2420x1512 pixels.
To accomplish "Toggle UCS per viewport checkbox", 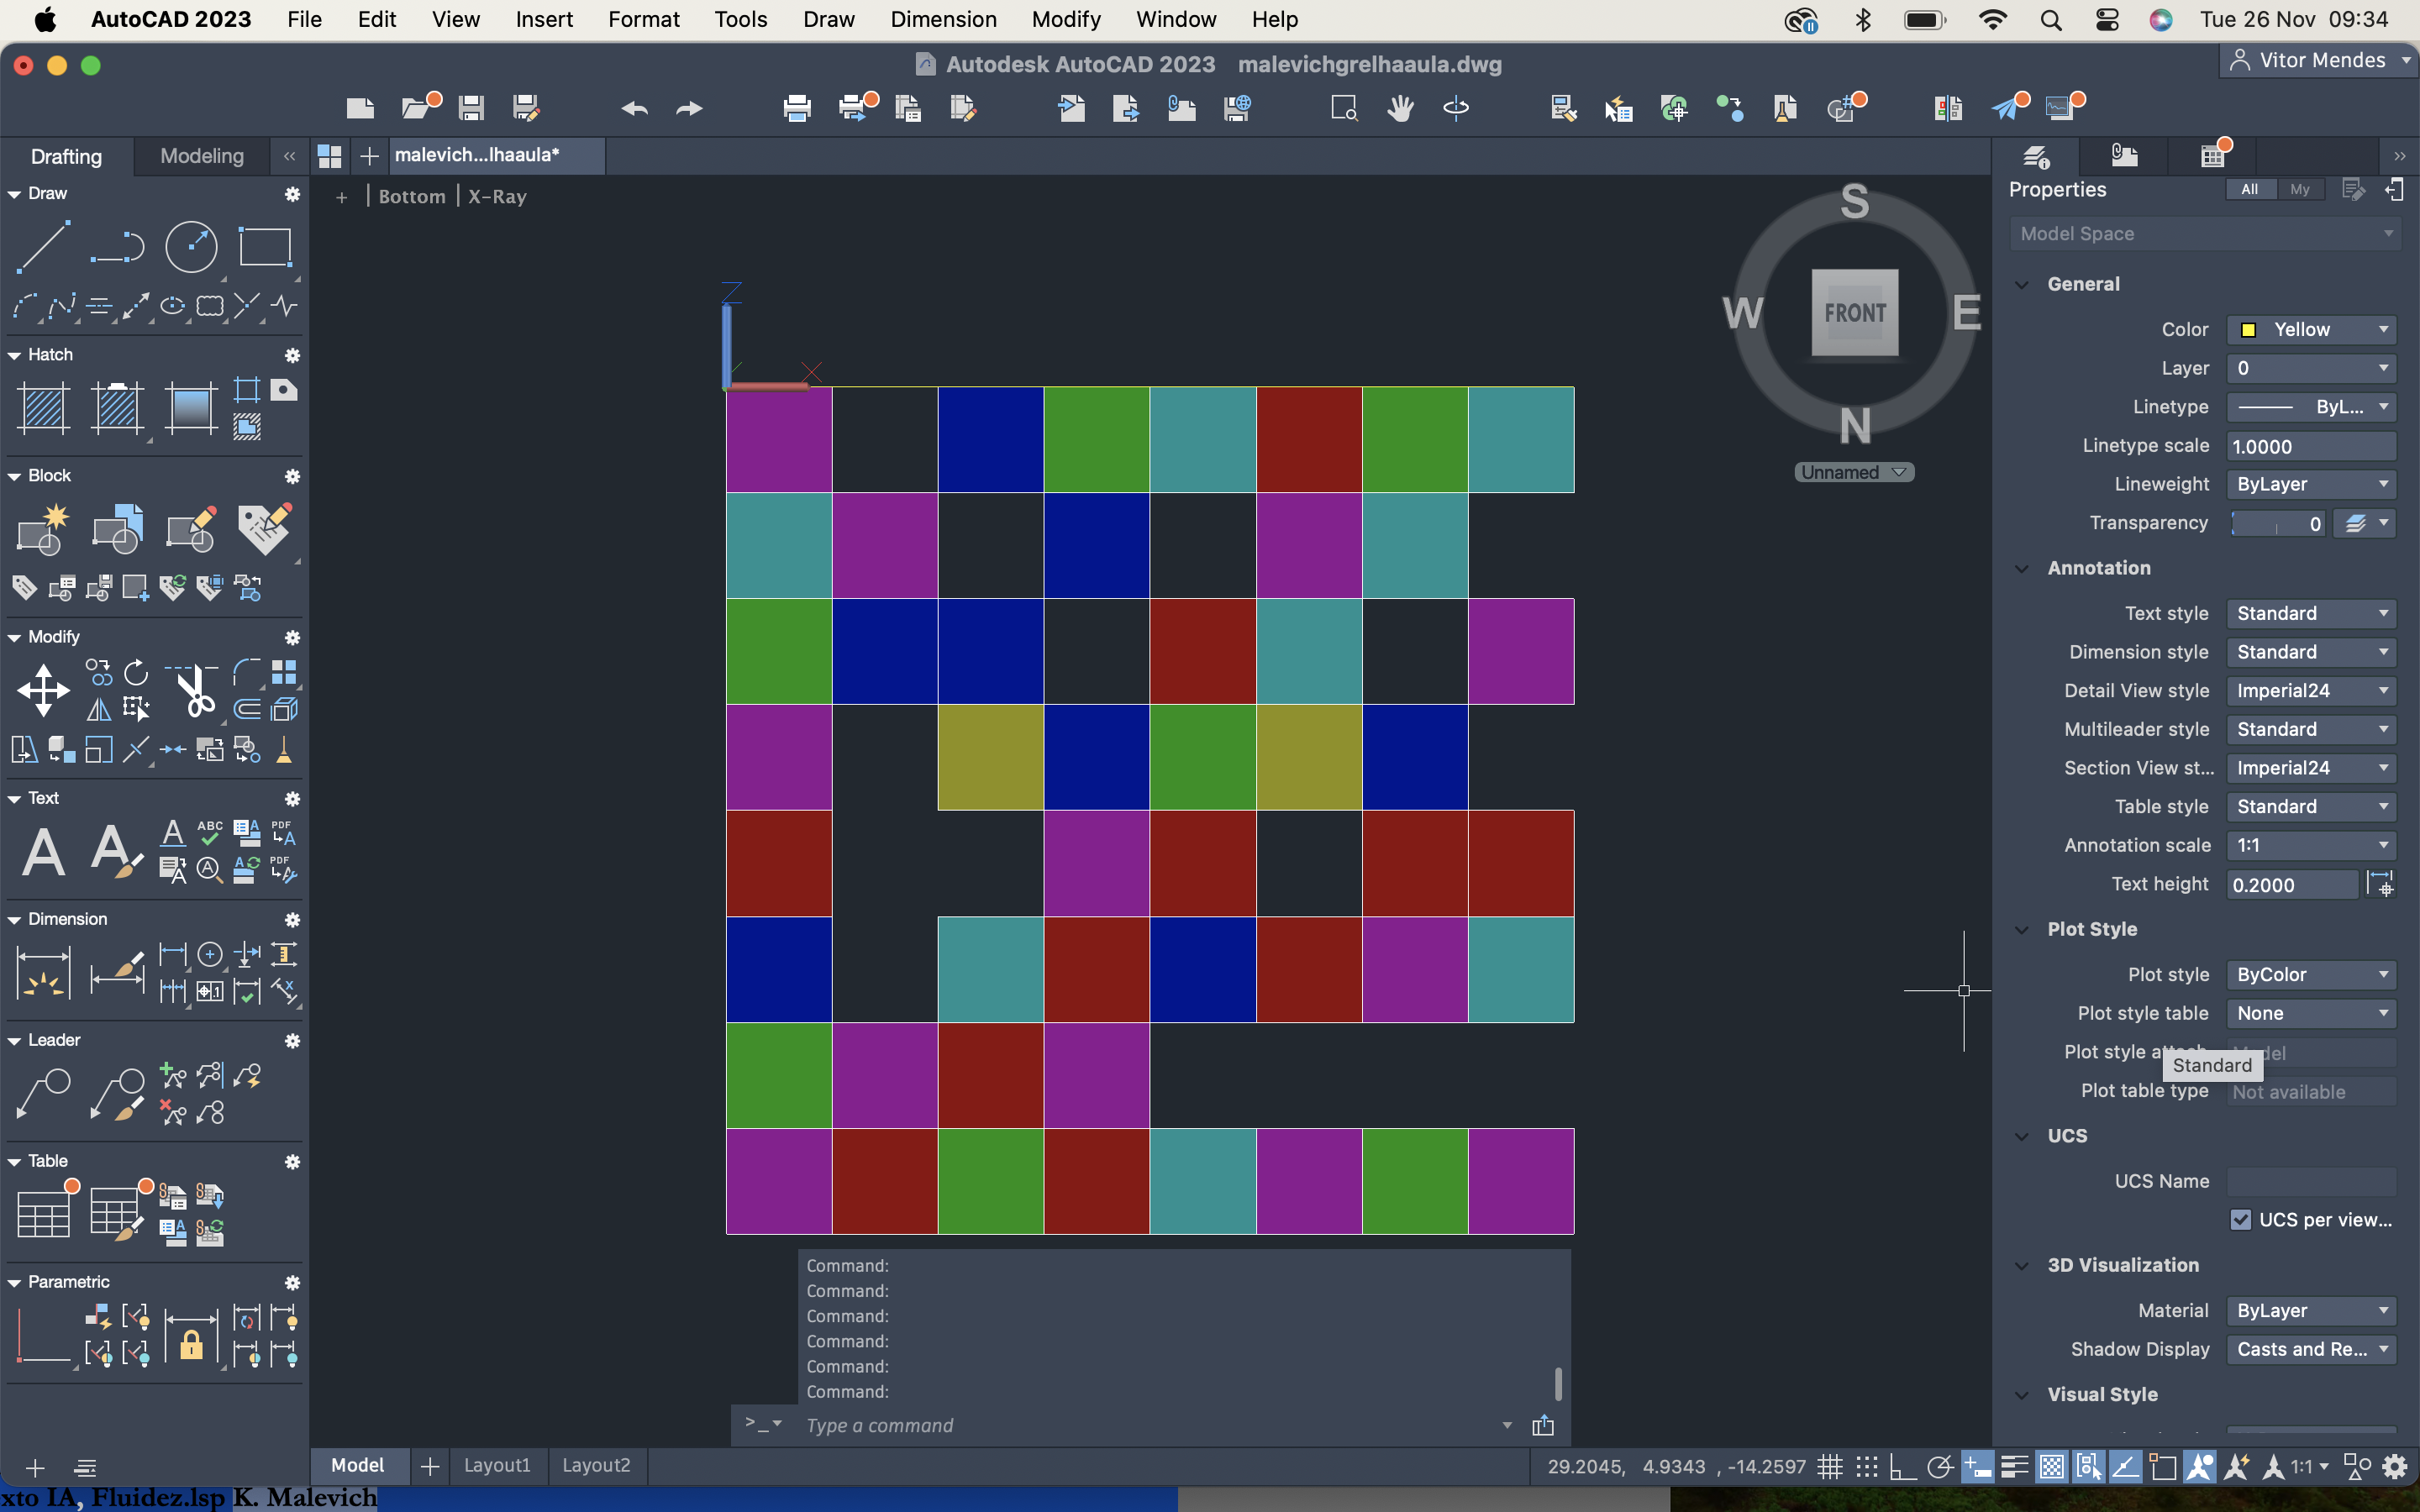I will [x=2240, y=1220].
